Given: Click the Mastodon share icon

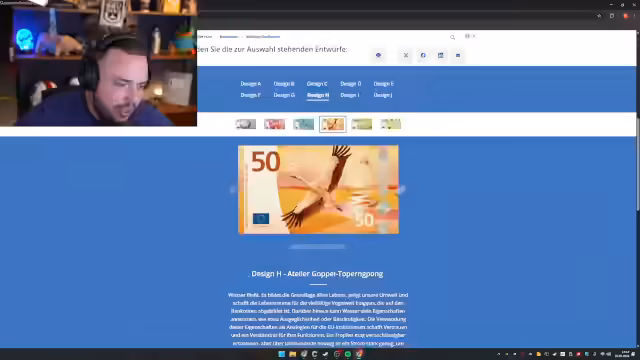Looking at the screenshot, I should [x=378, y=55].
